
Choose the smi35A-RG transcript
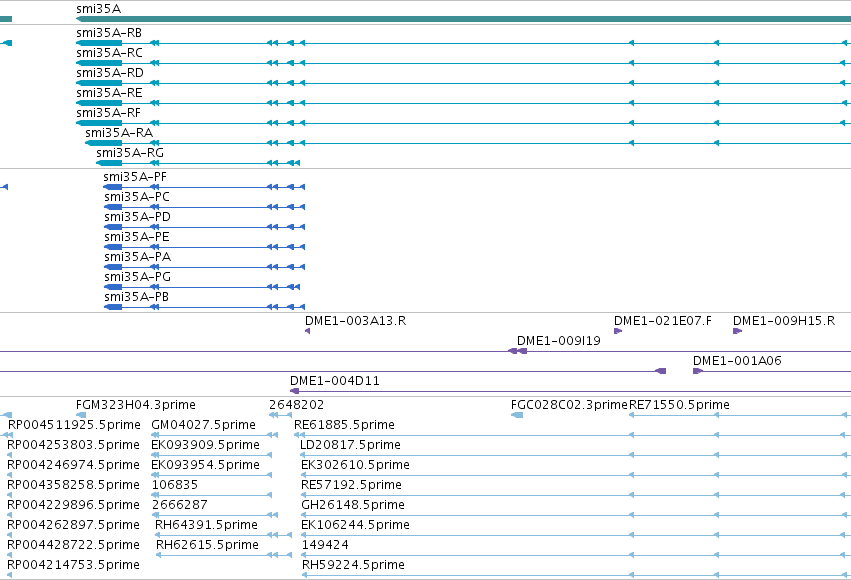130,153
